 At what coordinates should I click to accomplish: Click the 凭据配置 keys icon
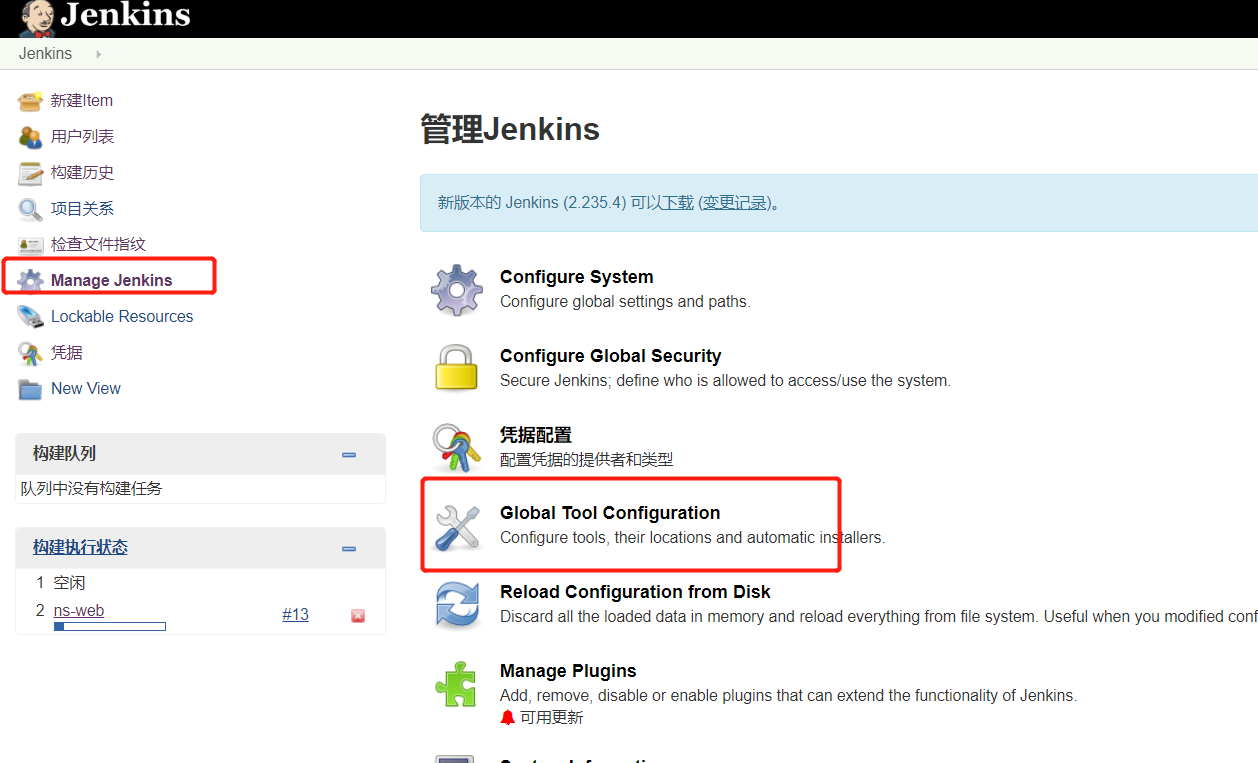coord(457,447)
